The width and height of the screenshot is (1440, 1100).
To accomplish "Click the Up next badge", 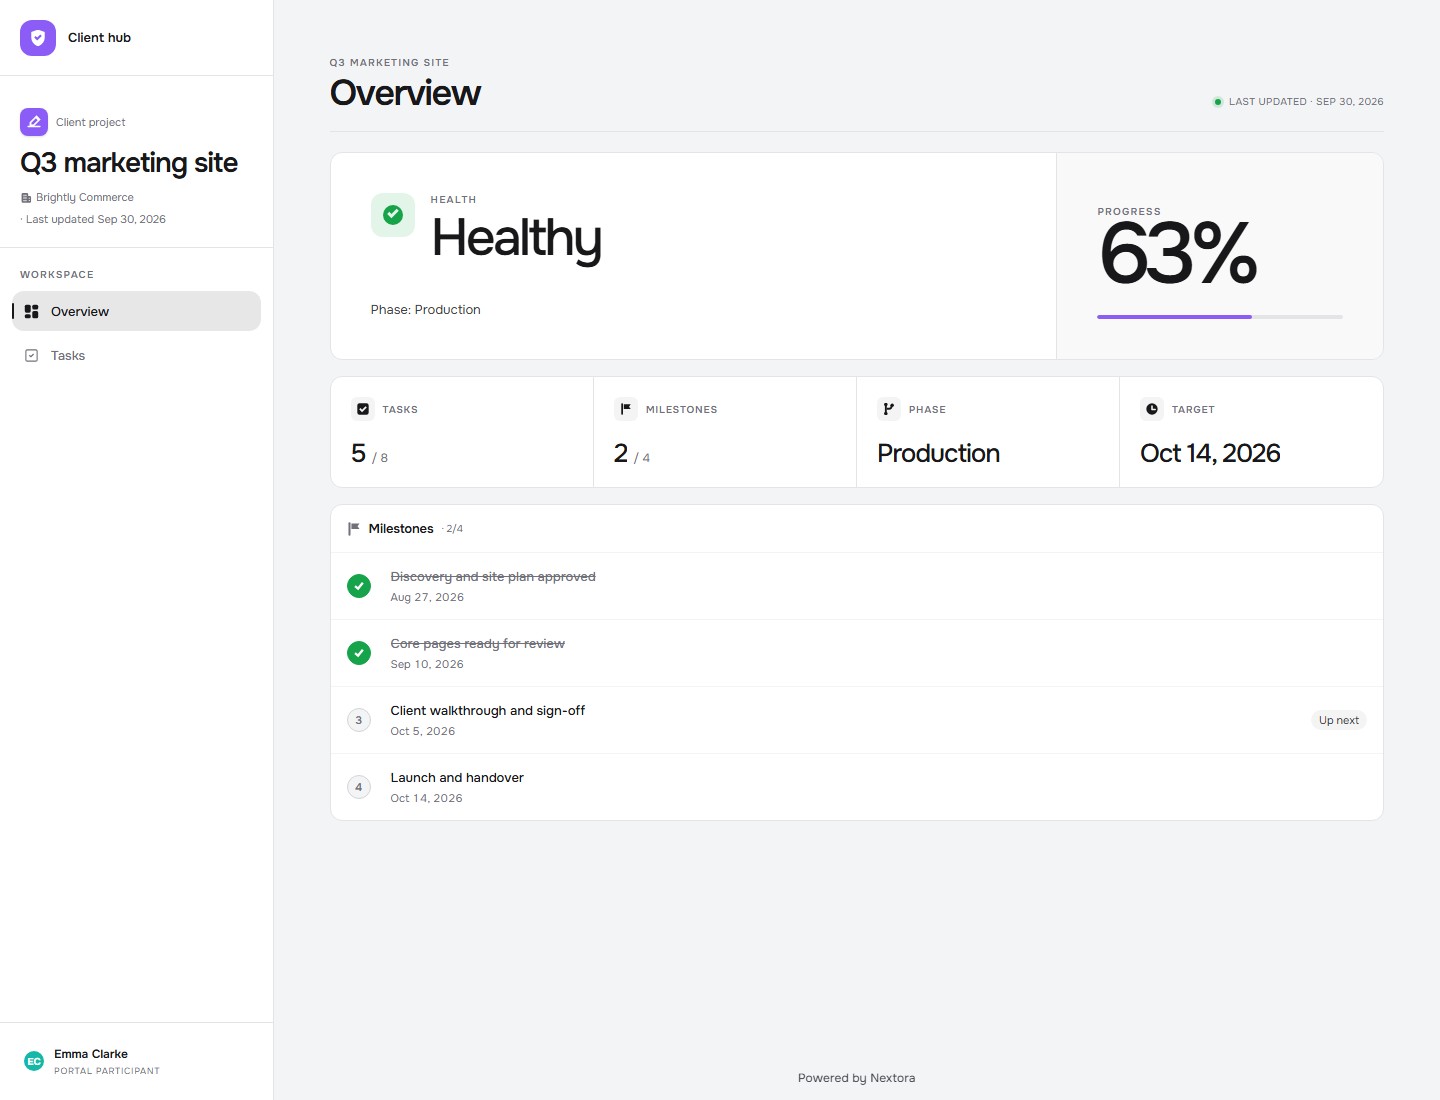I will [1338, 720].
